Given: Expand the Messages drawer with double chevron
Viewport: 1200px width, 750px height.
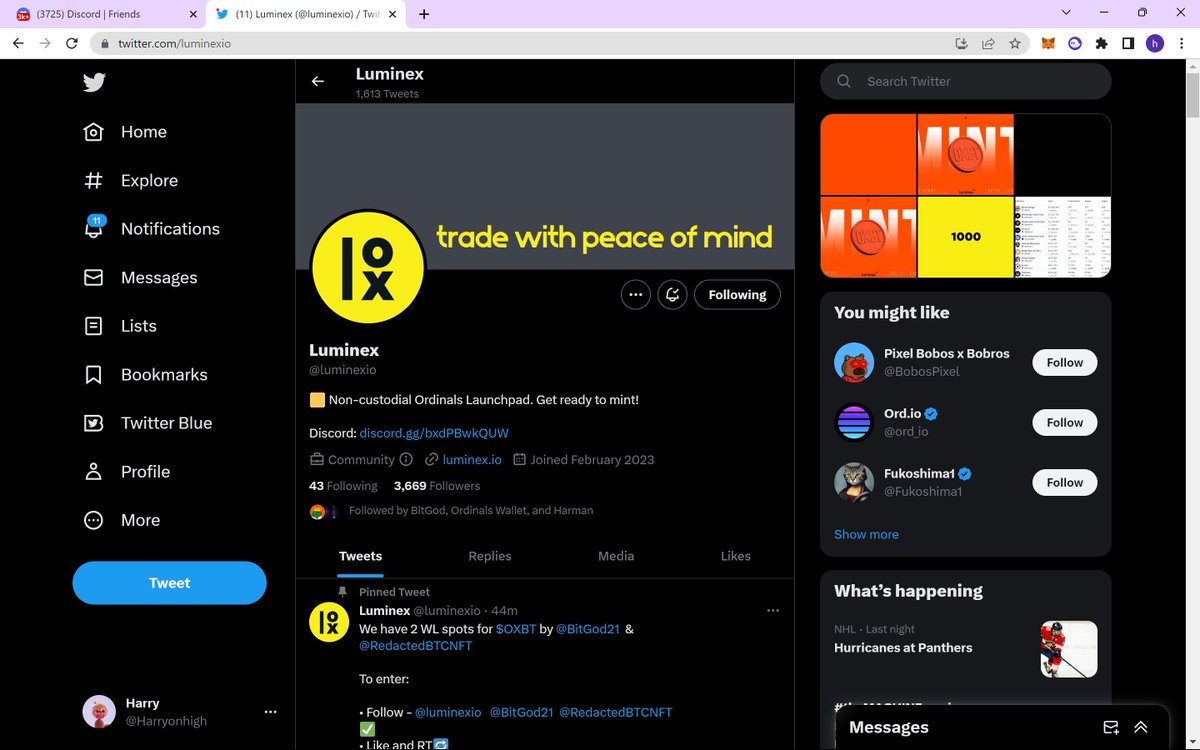Looking at the screenshot, I should tap(1141, 727).
